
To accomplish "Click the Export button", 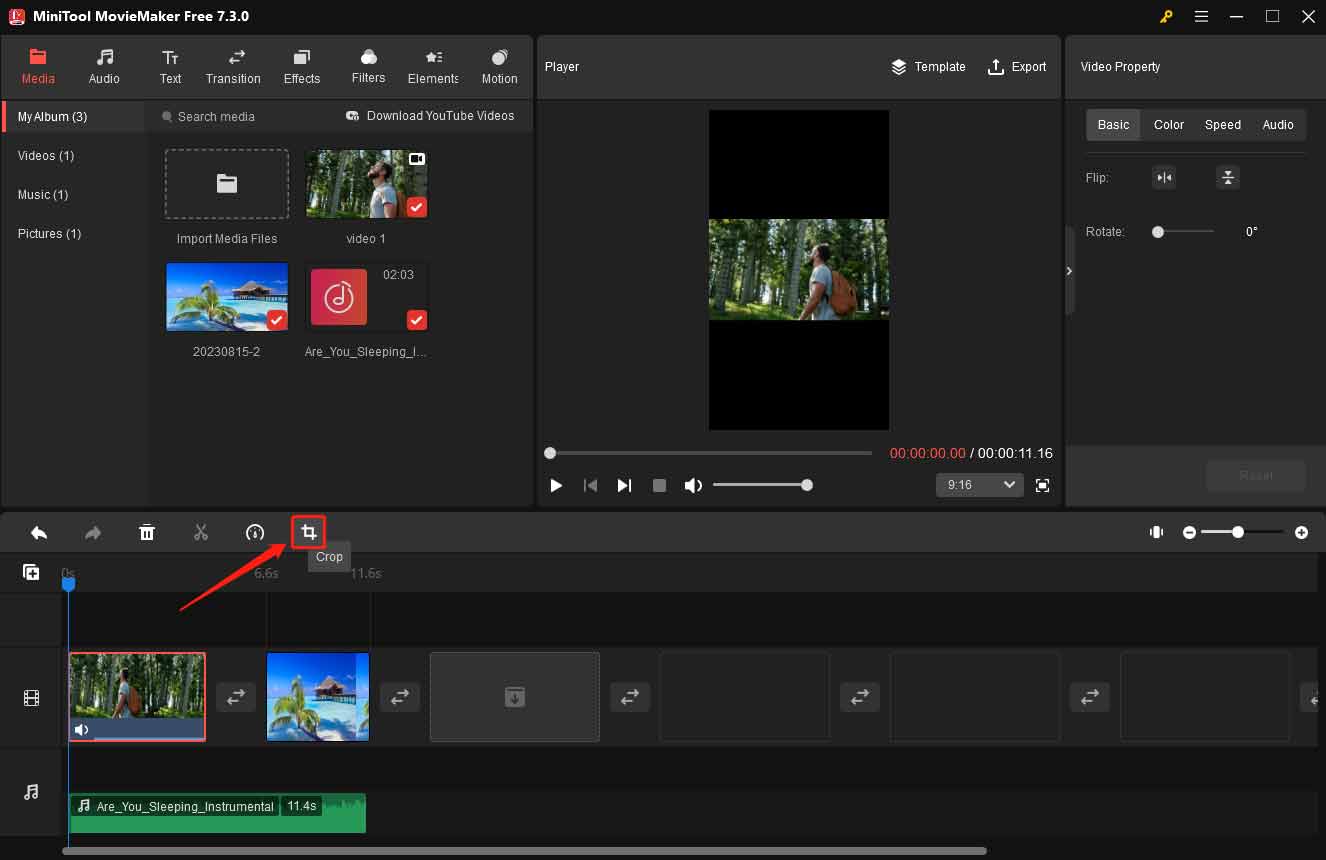I will coord(1017,67).
